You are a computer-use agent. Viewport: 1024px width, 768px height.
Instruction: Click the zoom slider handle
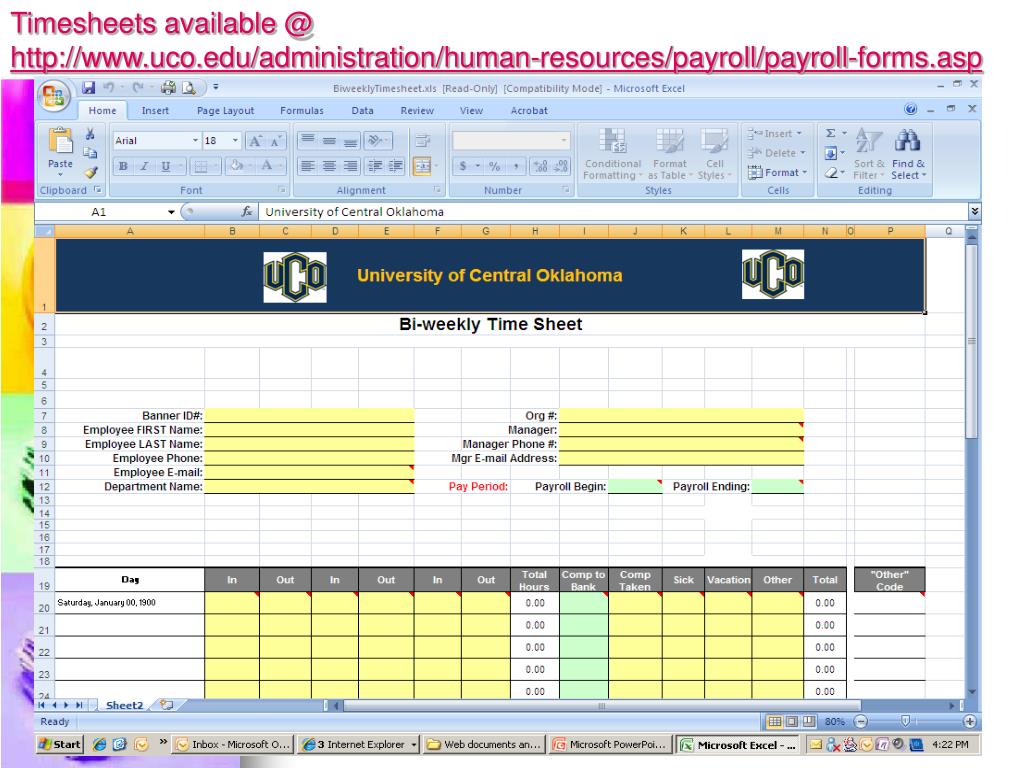tap(905, 721)
